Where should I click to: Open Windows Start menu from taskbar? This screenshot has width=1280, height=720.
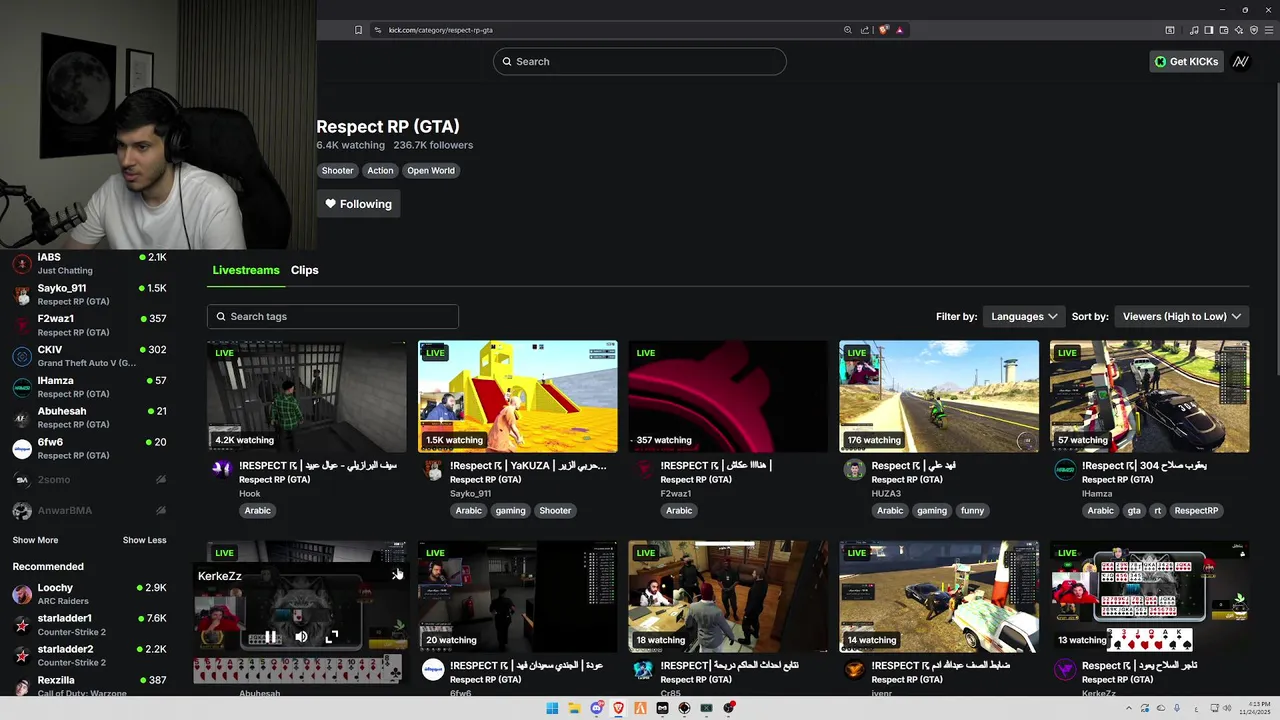tap(552, 708)
